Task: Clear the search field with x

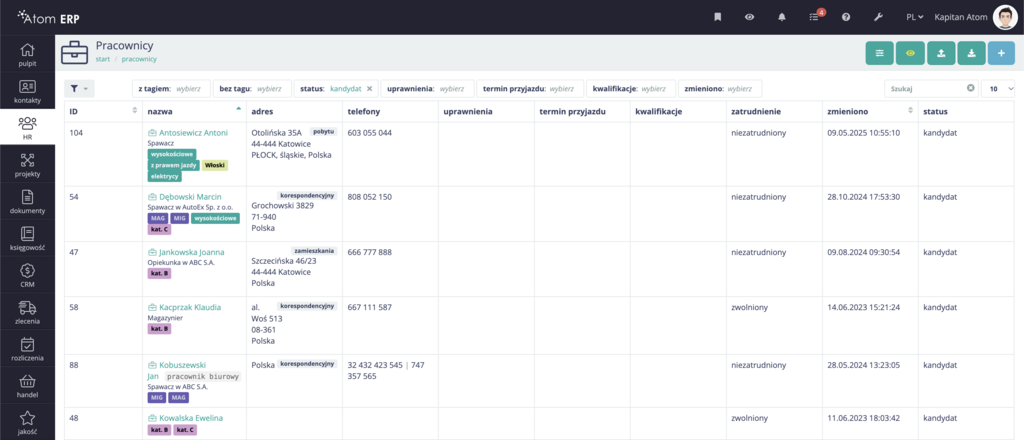Action: (970, 88)
